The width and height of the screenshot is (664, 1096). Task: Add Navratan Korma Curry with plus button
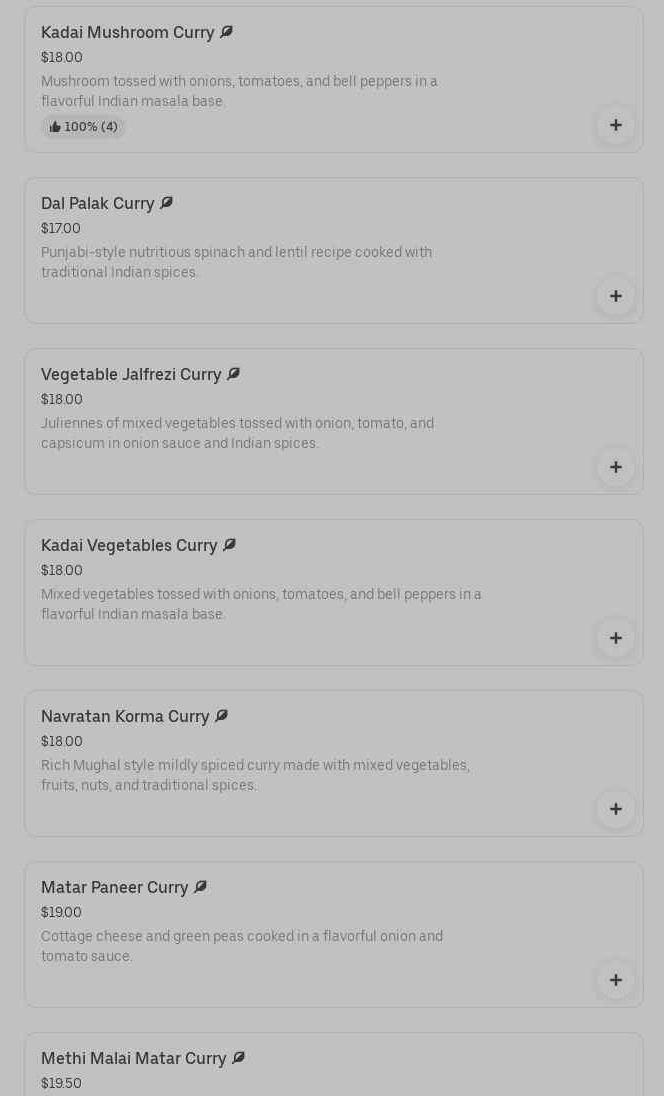tap(615, 809)
